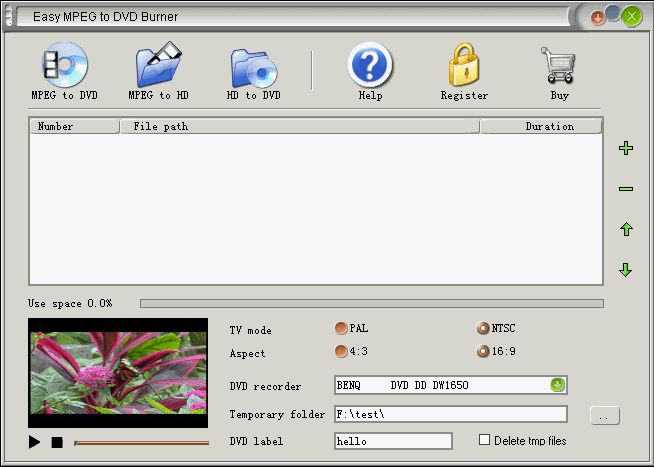Click the Duration column header
Screen dimensions: 654x467
tap(541, 126)
